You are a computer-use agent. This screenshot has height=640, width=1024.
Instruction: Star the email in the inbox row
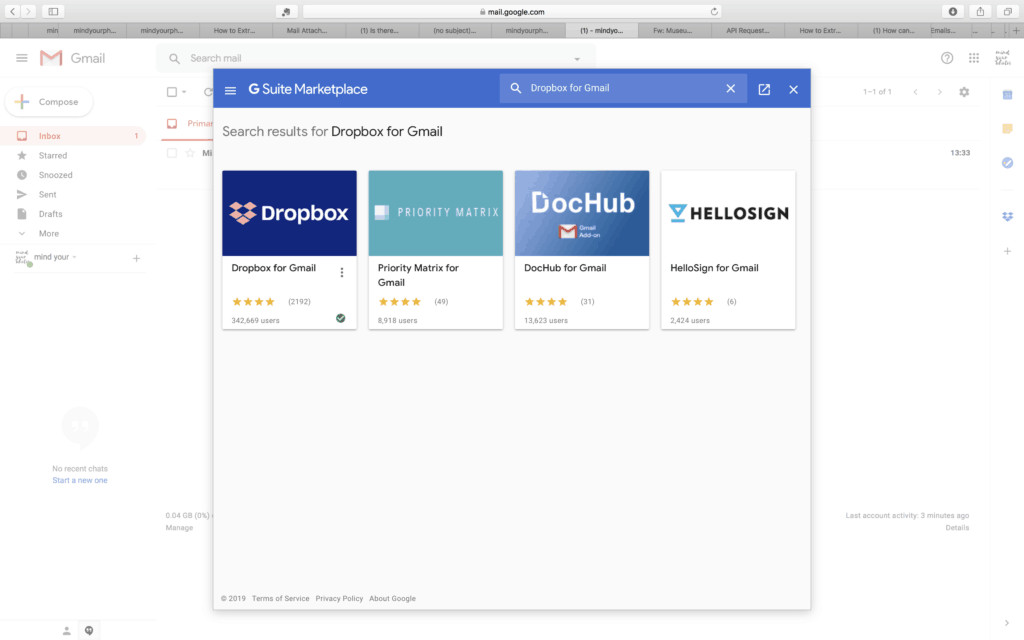[x=190, y=153]
